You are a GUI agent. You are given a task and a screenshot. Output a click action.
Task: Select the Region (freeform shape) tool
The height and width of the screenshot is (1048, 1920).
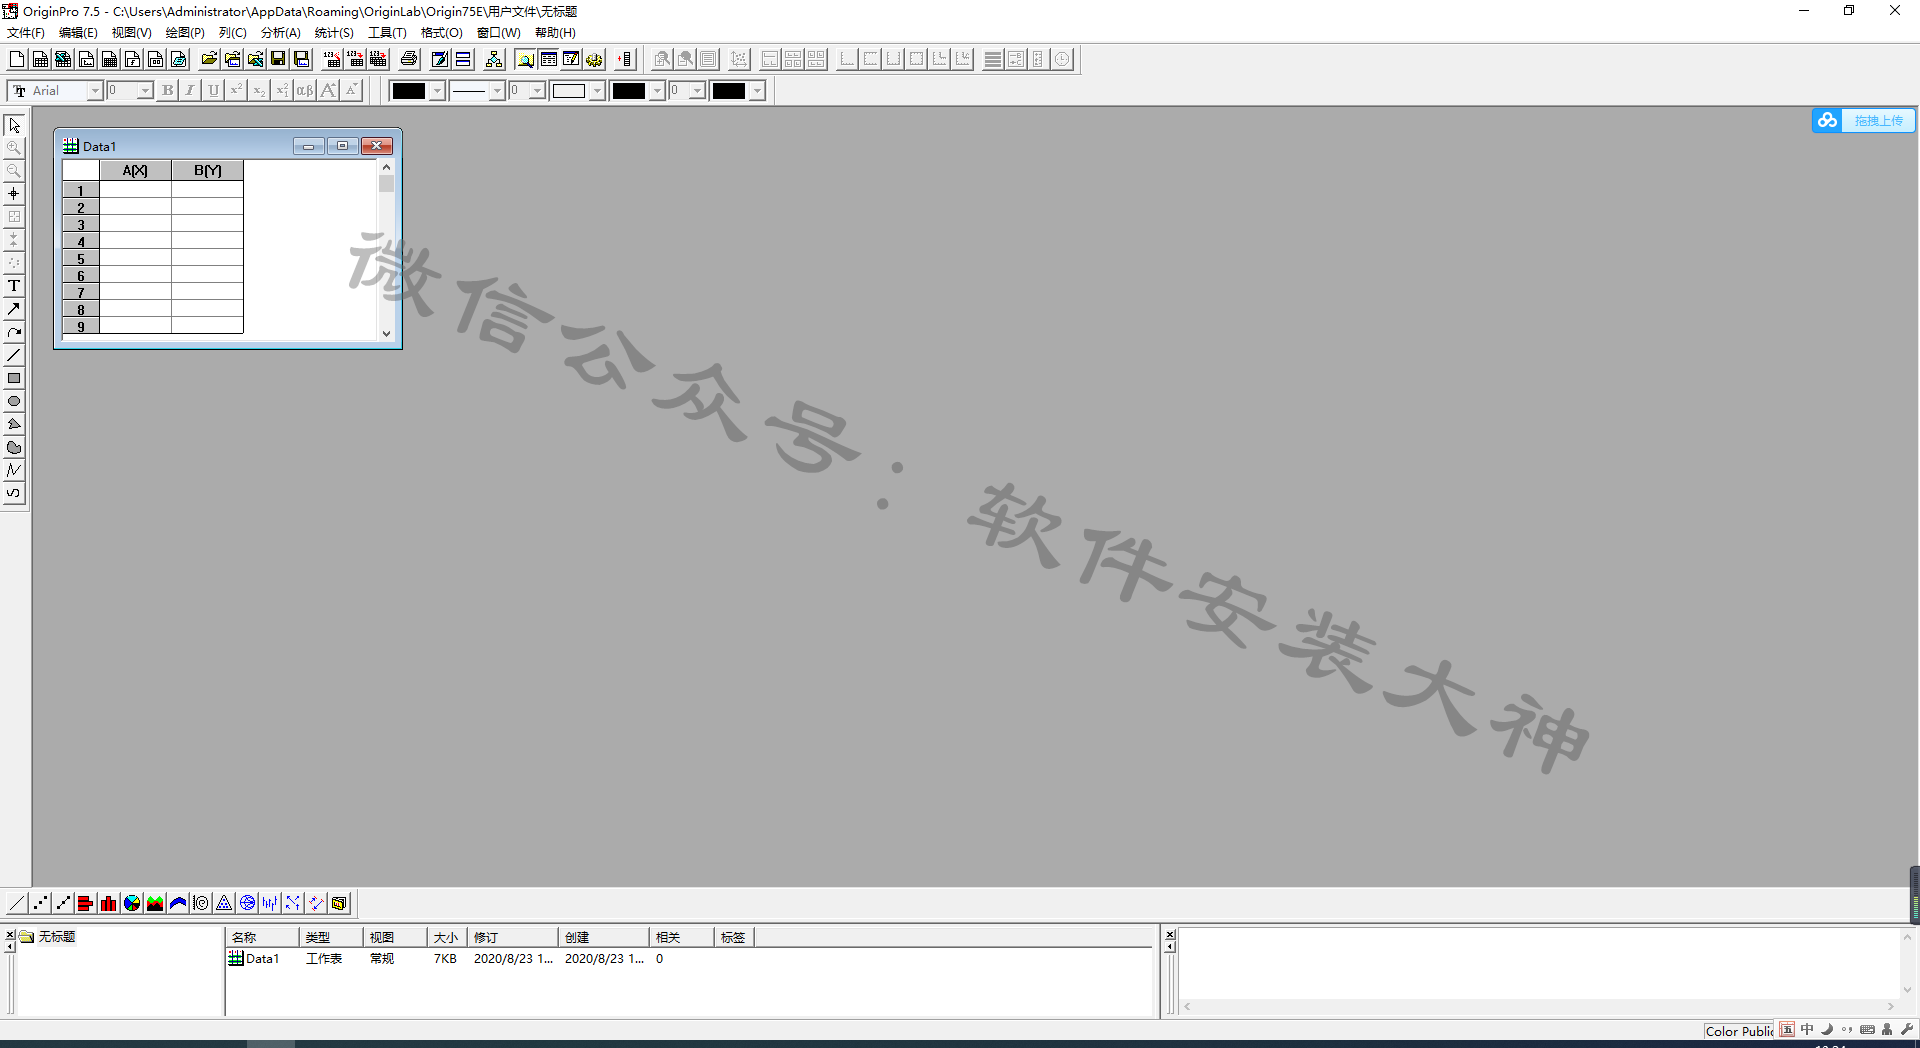tap(14, 447)
